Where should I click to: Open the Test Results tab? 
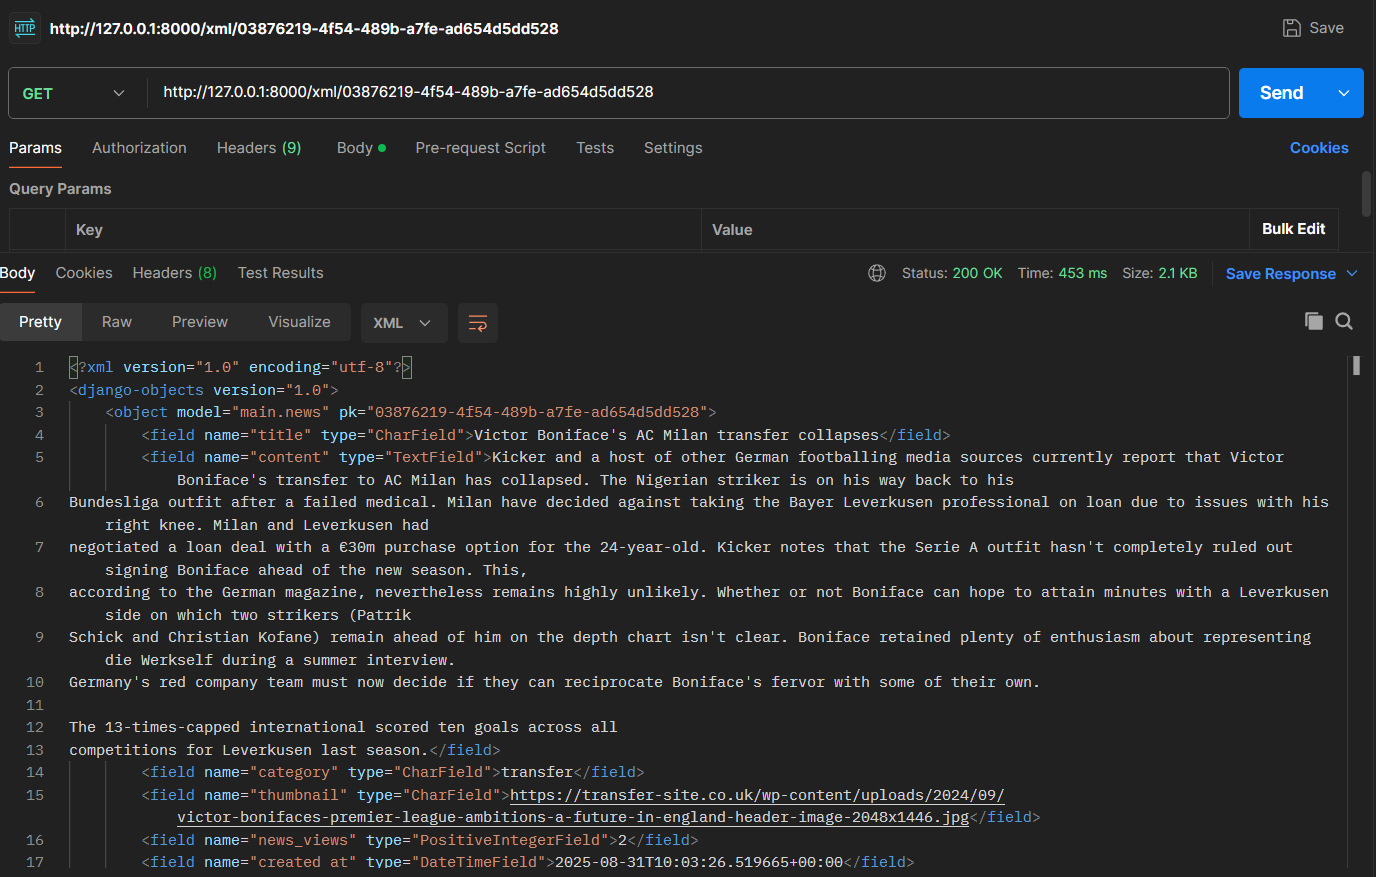point(280,273)
